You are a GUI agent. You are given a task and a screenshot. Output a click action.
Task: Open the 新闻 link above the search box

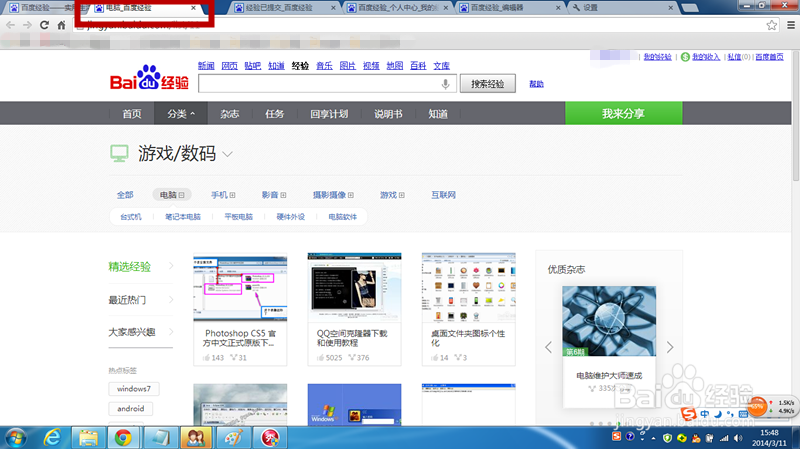(x=206, y=65)
